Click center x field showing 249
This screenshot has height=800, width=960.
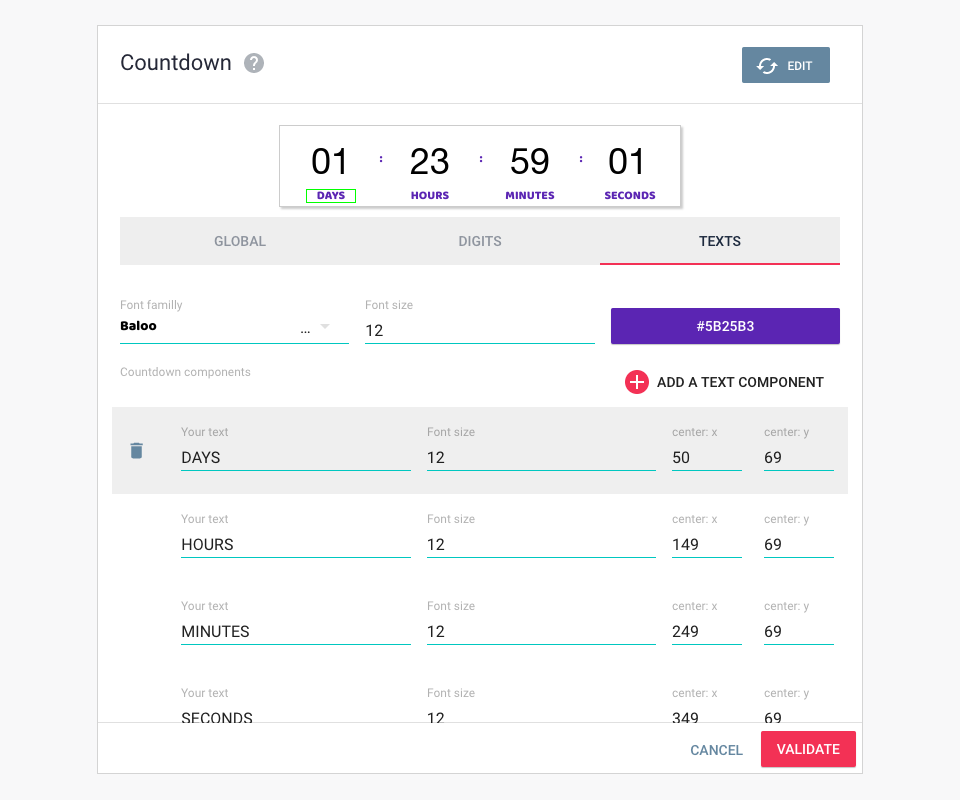pos(706,632)
